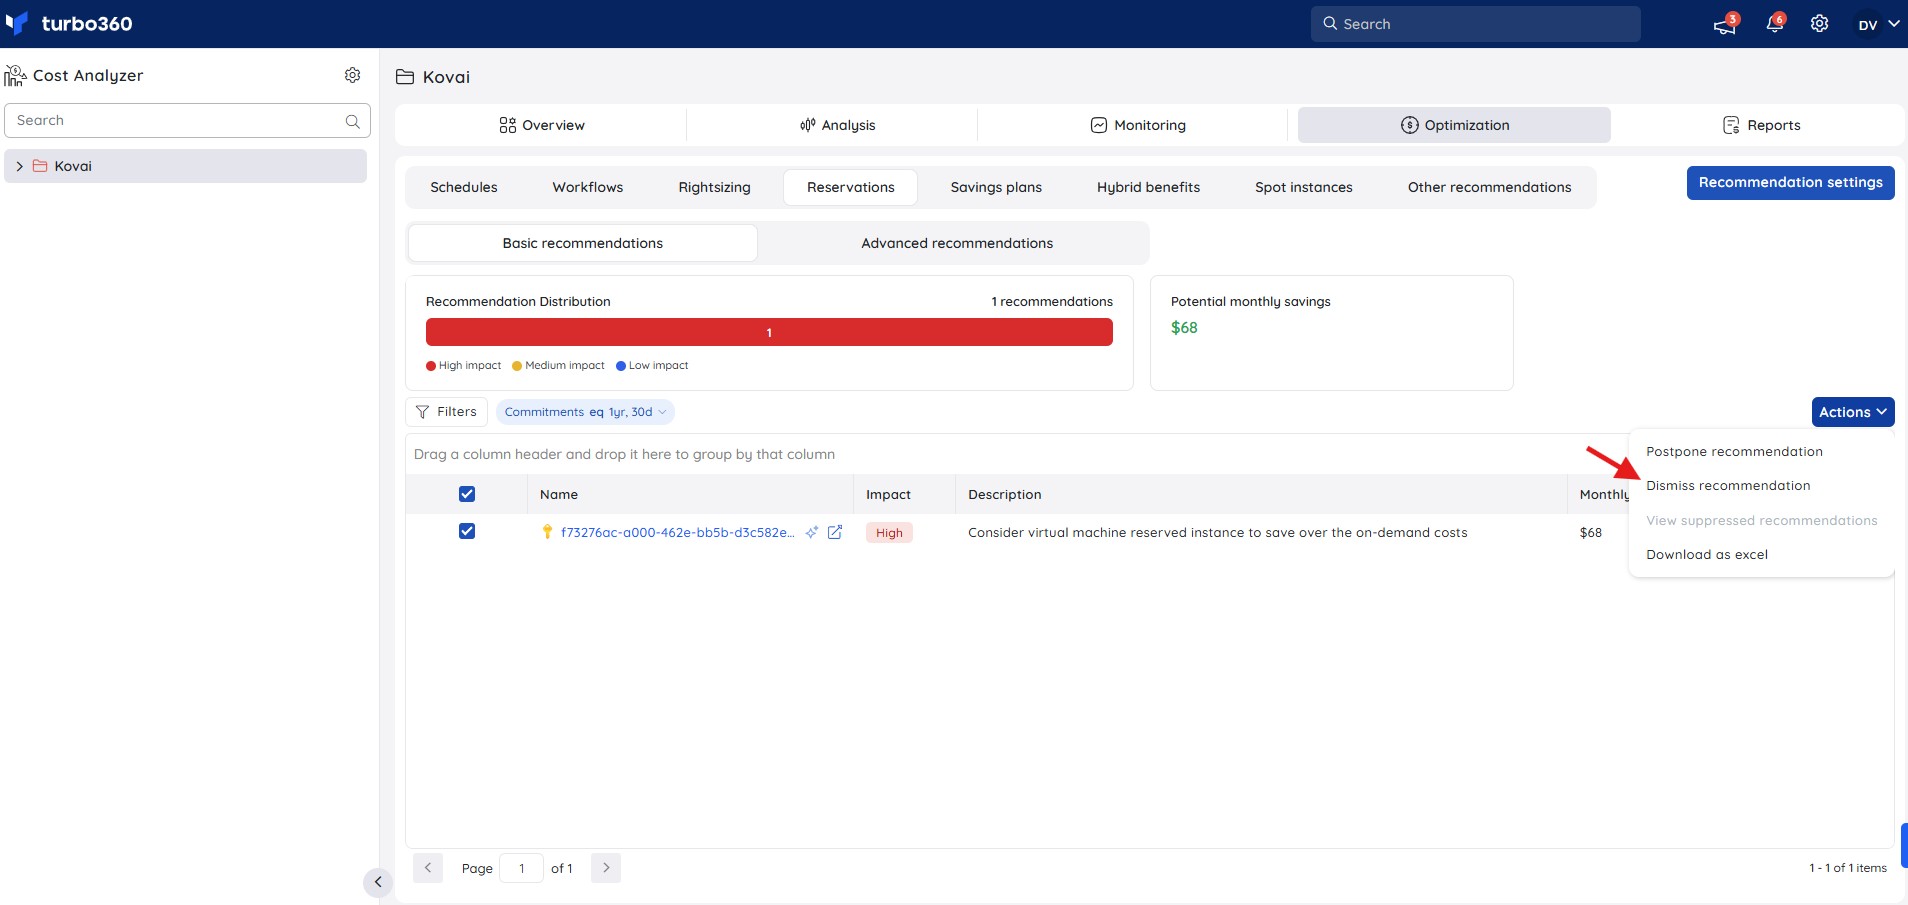Open the Other recommendations sub-tab
1908x905 pixels.
[x=1489, y=187]
